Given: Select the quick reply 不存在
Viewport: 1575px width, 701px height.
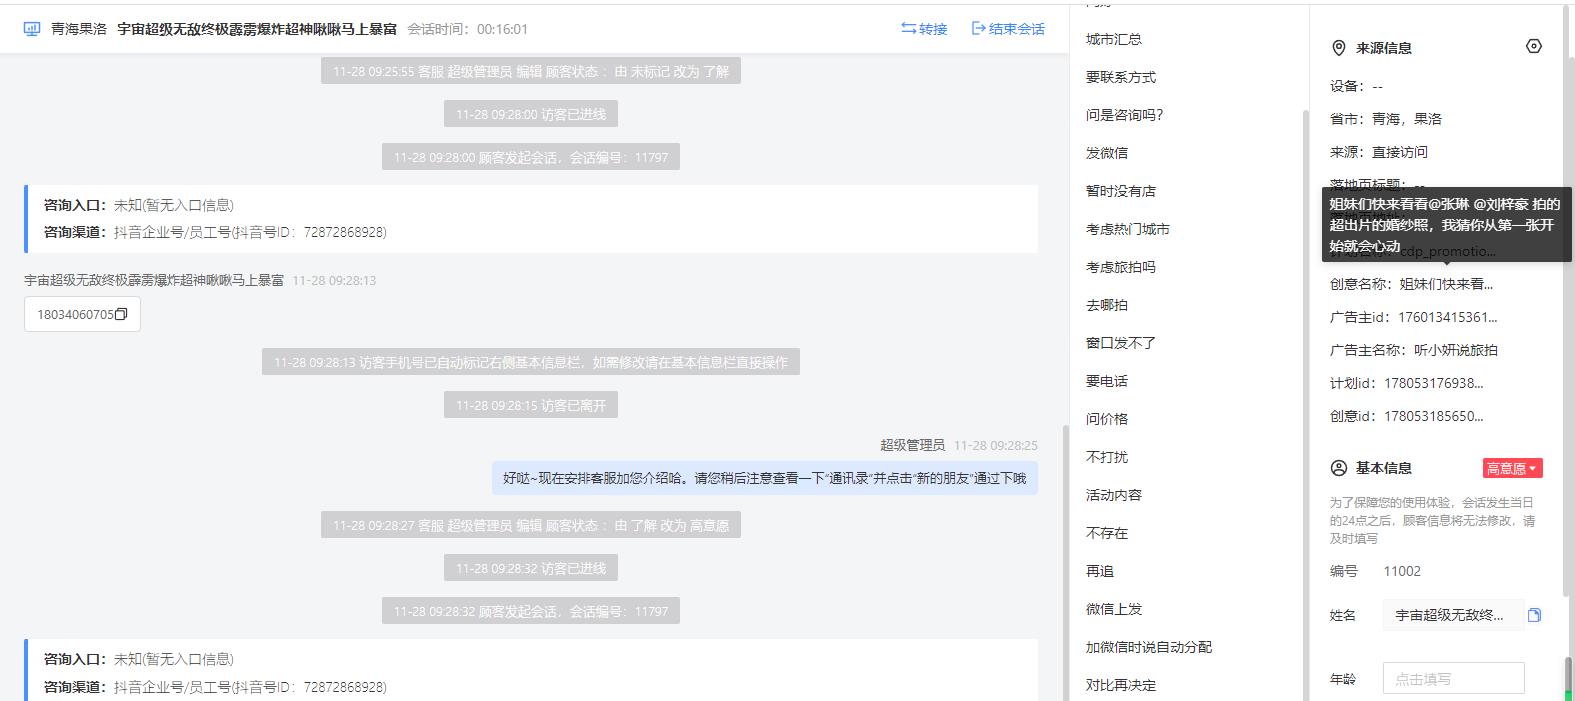Looking at the screenshot, I should pos(1107,533).
